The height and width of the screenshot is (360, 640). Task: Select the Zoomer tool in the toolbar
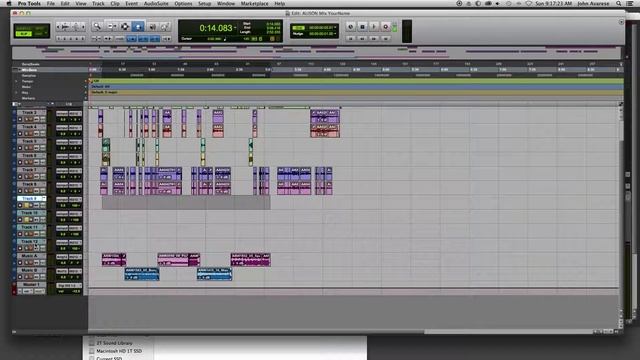coord(97,27)
